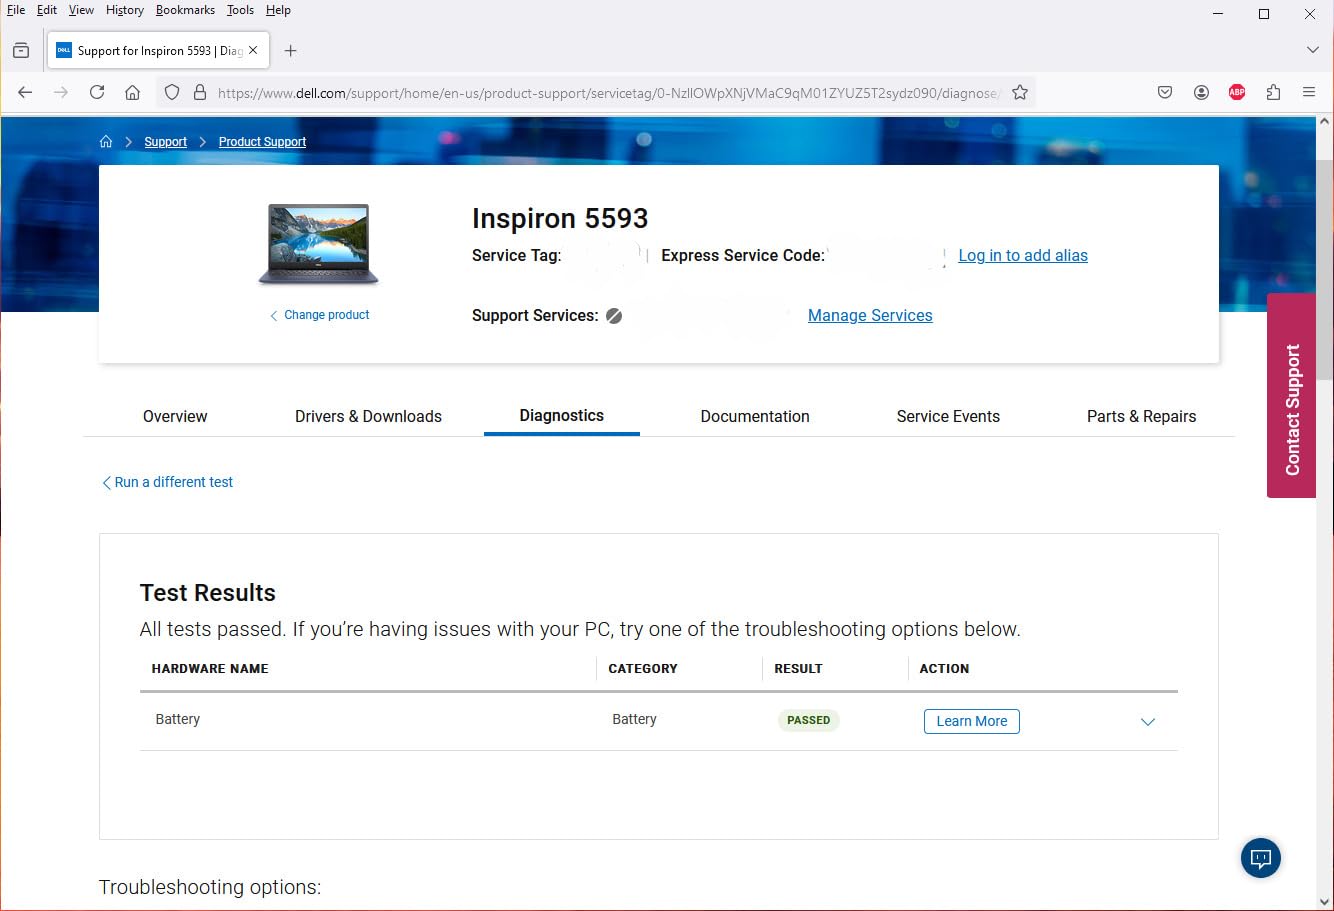Open the Edit menu
1334x911 pixels.
(x=47, y=10)
